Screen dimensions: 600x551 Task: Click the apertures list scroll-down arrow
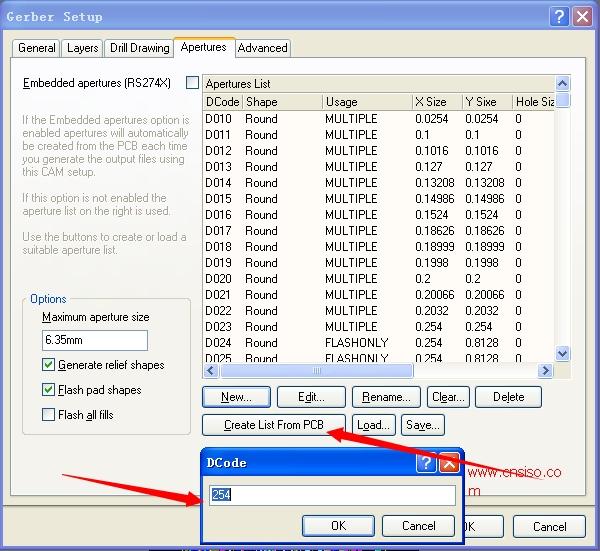point(562,353)
